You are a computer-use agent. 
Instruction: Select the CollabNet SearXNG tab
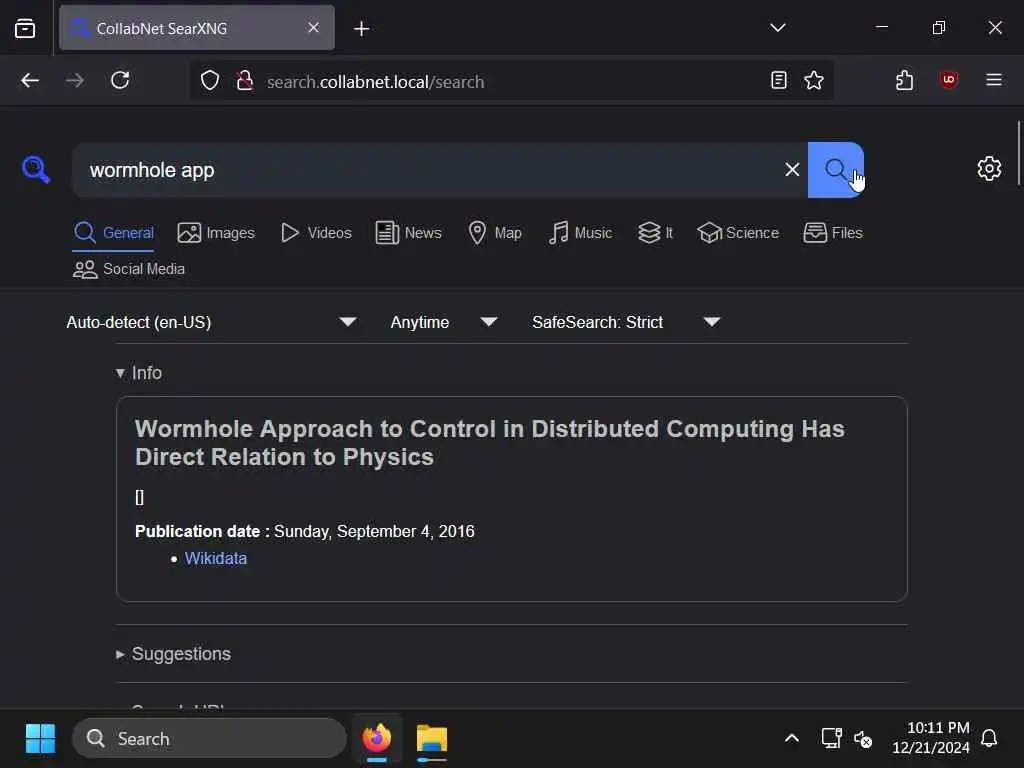pos(197,28)
